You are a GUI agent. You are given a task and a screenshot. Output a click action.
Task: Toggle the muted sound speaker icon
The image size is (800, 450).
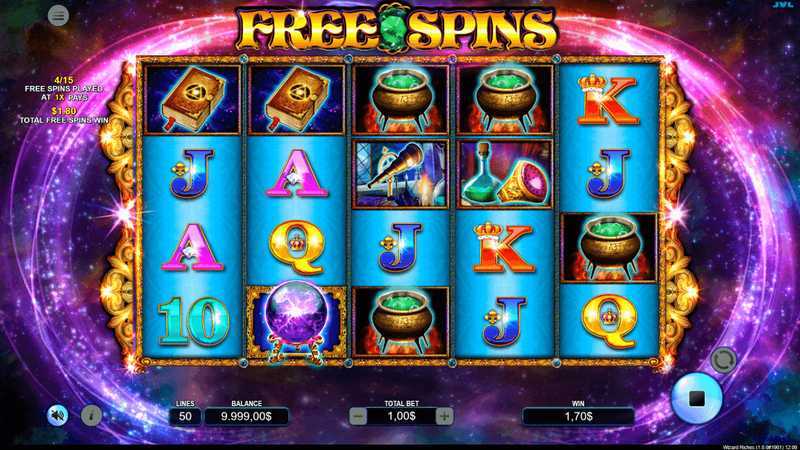pos(58,415)
